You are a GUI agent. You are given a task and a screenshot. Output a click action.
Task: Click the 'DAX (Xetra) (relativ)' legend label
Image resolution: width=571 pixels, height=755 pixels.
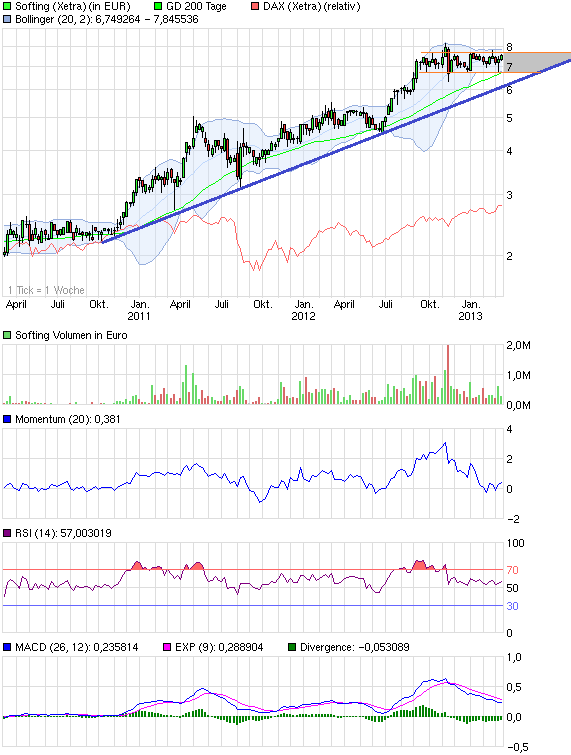311,7
